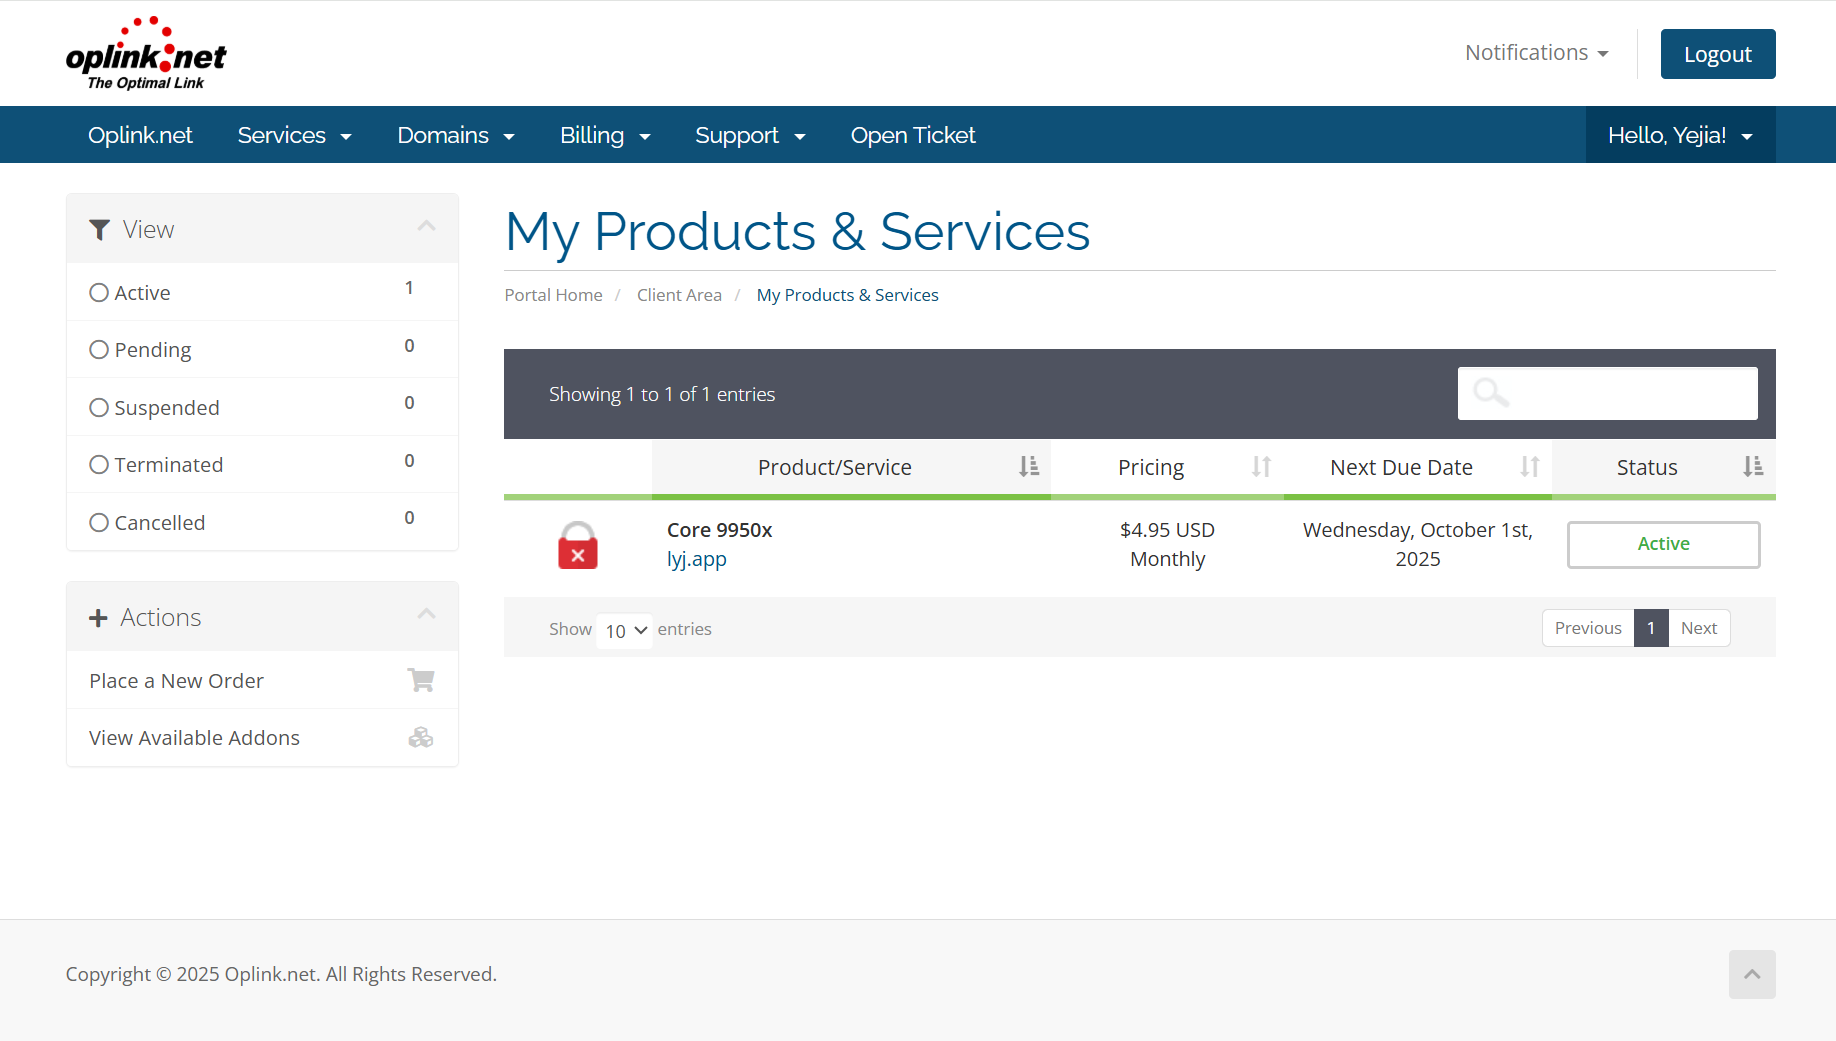The width and height of the screenshot is (1836, 1041).
Task: Open the Support menu dropdown
Action: coord(750,135)
